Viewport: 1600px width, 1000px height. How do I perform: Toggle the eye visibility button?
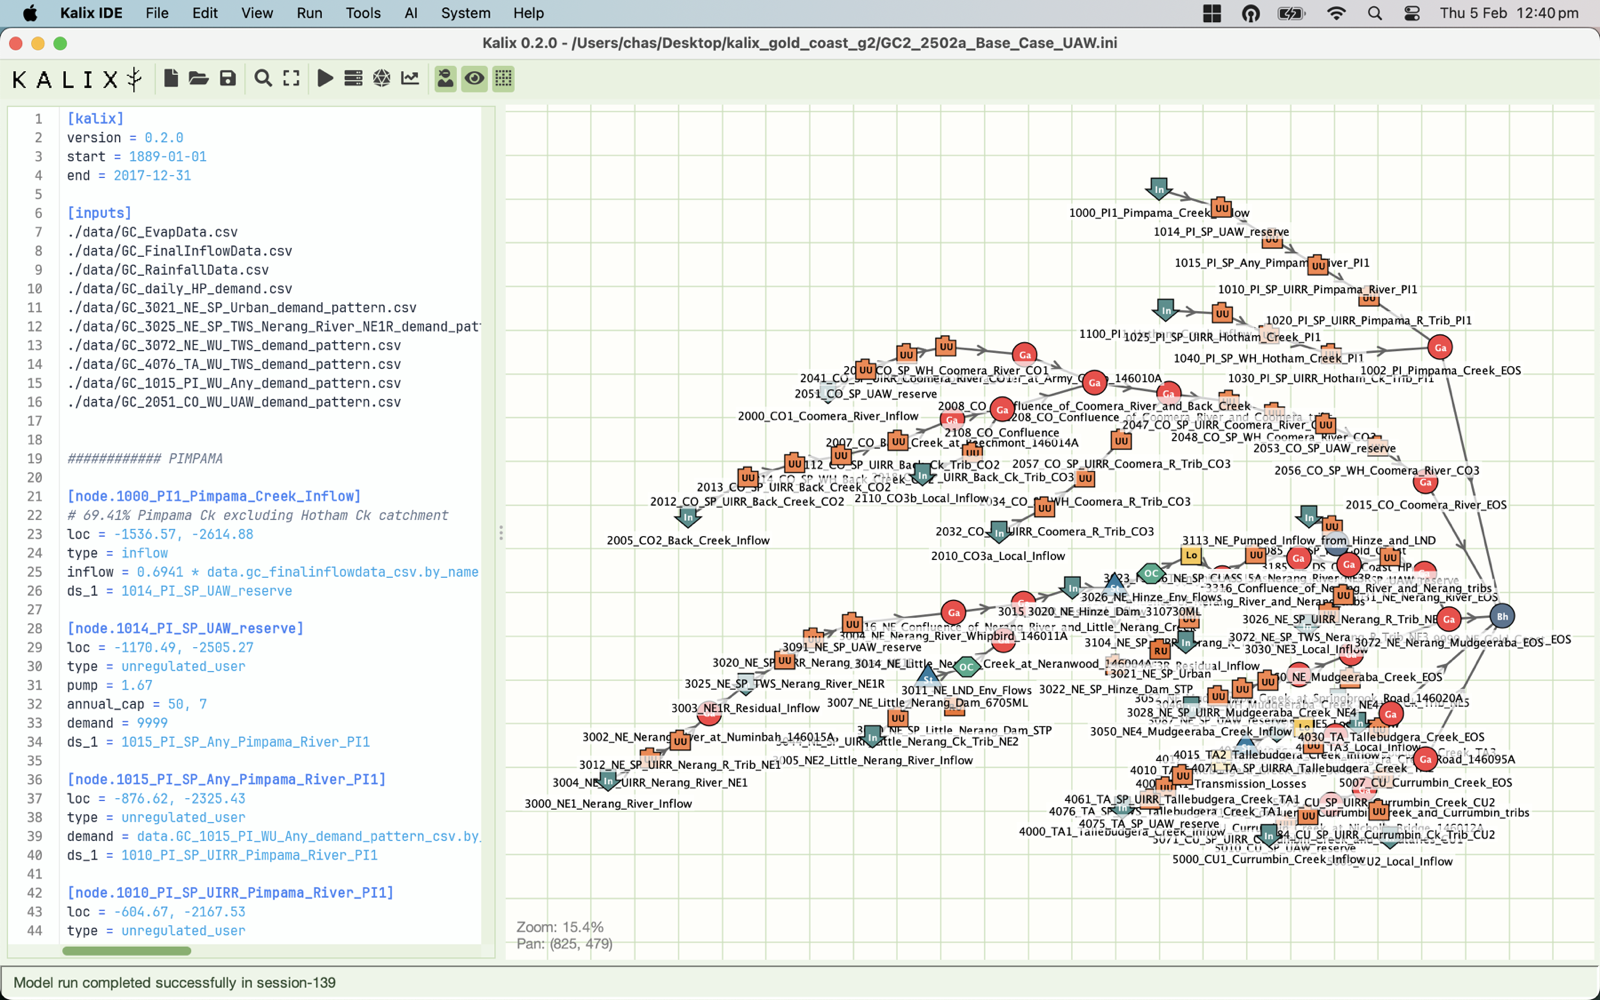[474, 78]
